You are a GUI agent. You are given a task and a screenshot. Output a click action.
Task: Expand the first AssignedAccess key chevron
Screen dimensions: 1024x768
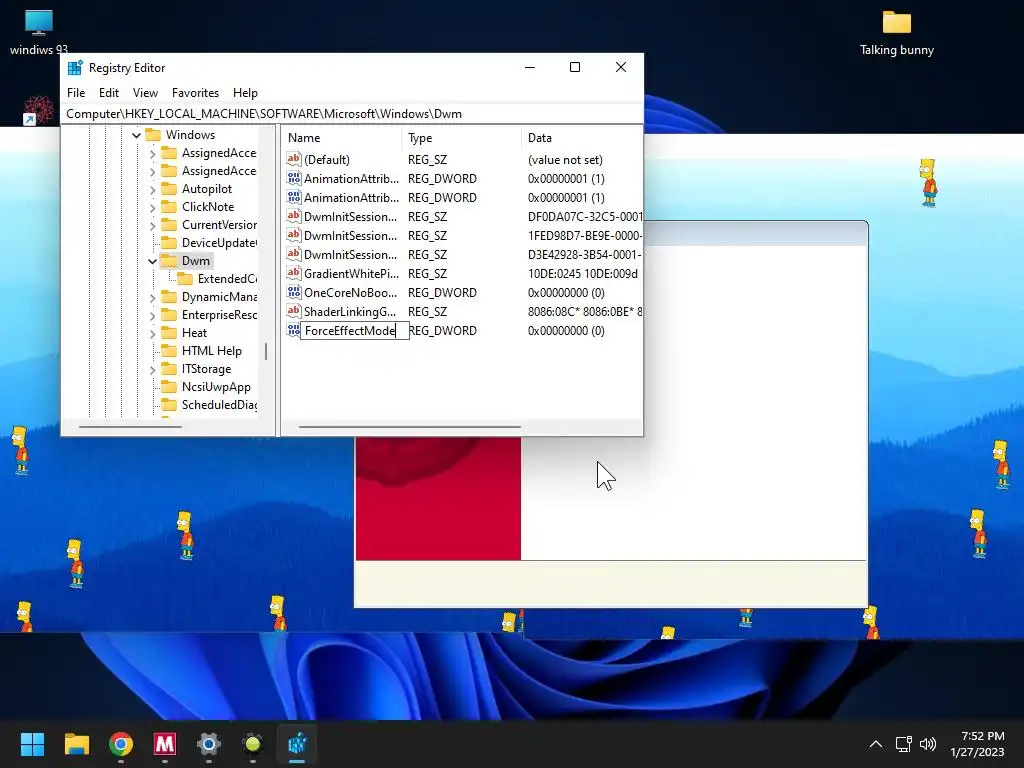coord(152,153)
